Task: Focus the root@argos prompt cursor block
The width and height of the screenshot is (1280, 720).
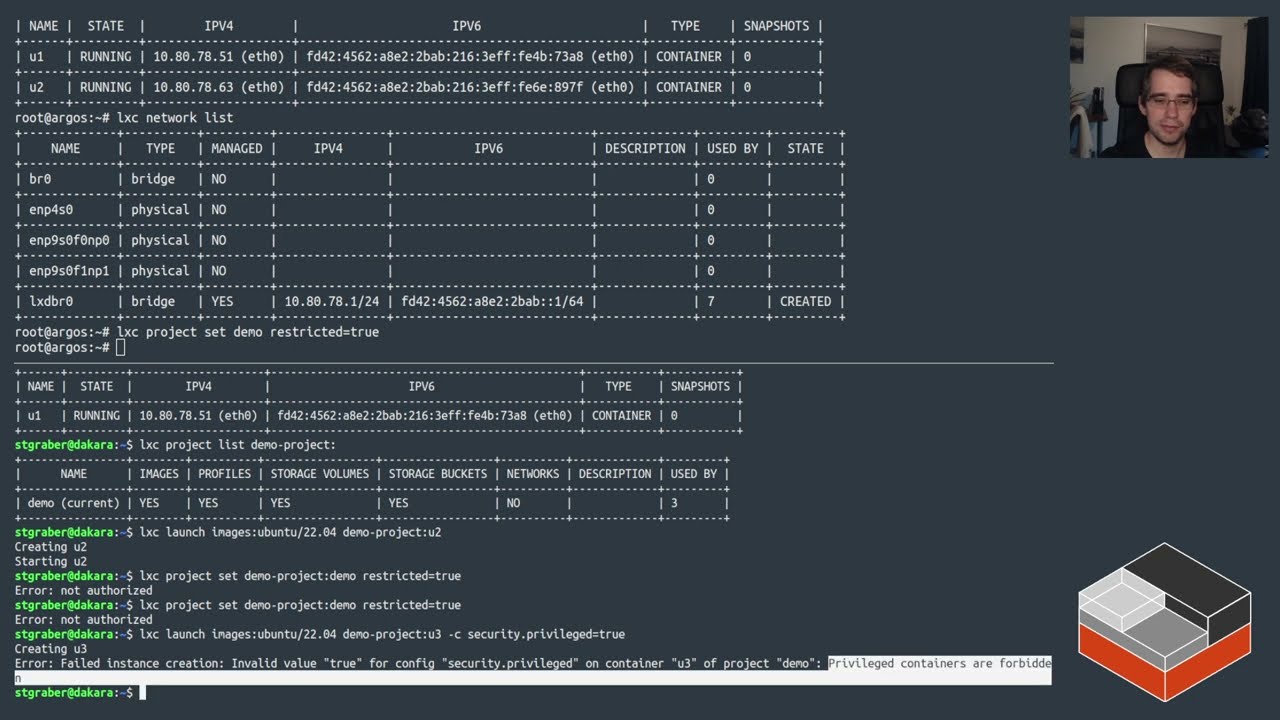Action: [x=121, y=347]
